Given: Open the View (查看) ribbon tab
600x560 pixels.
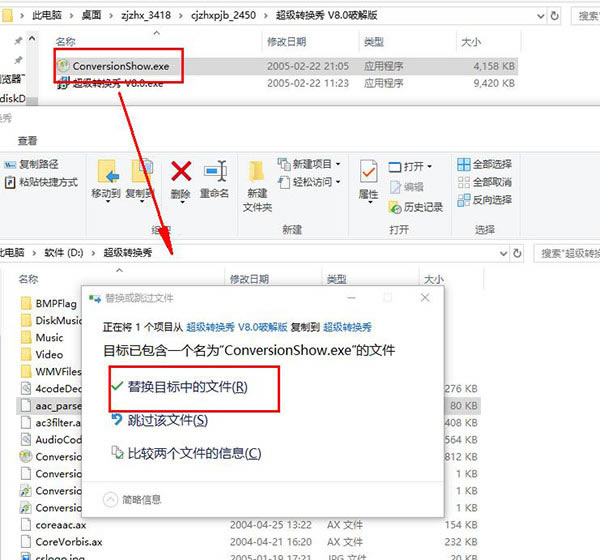Looking at the screenshot, I should pos(27,141).
